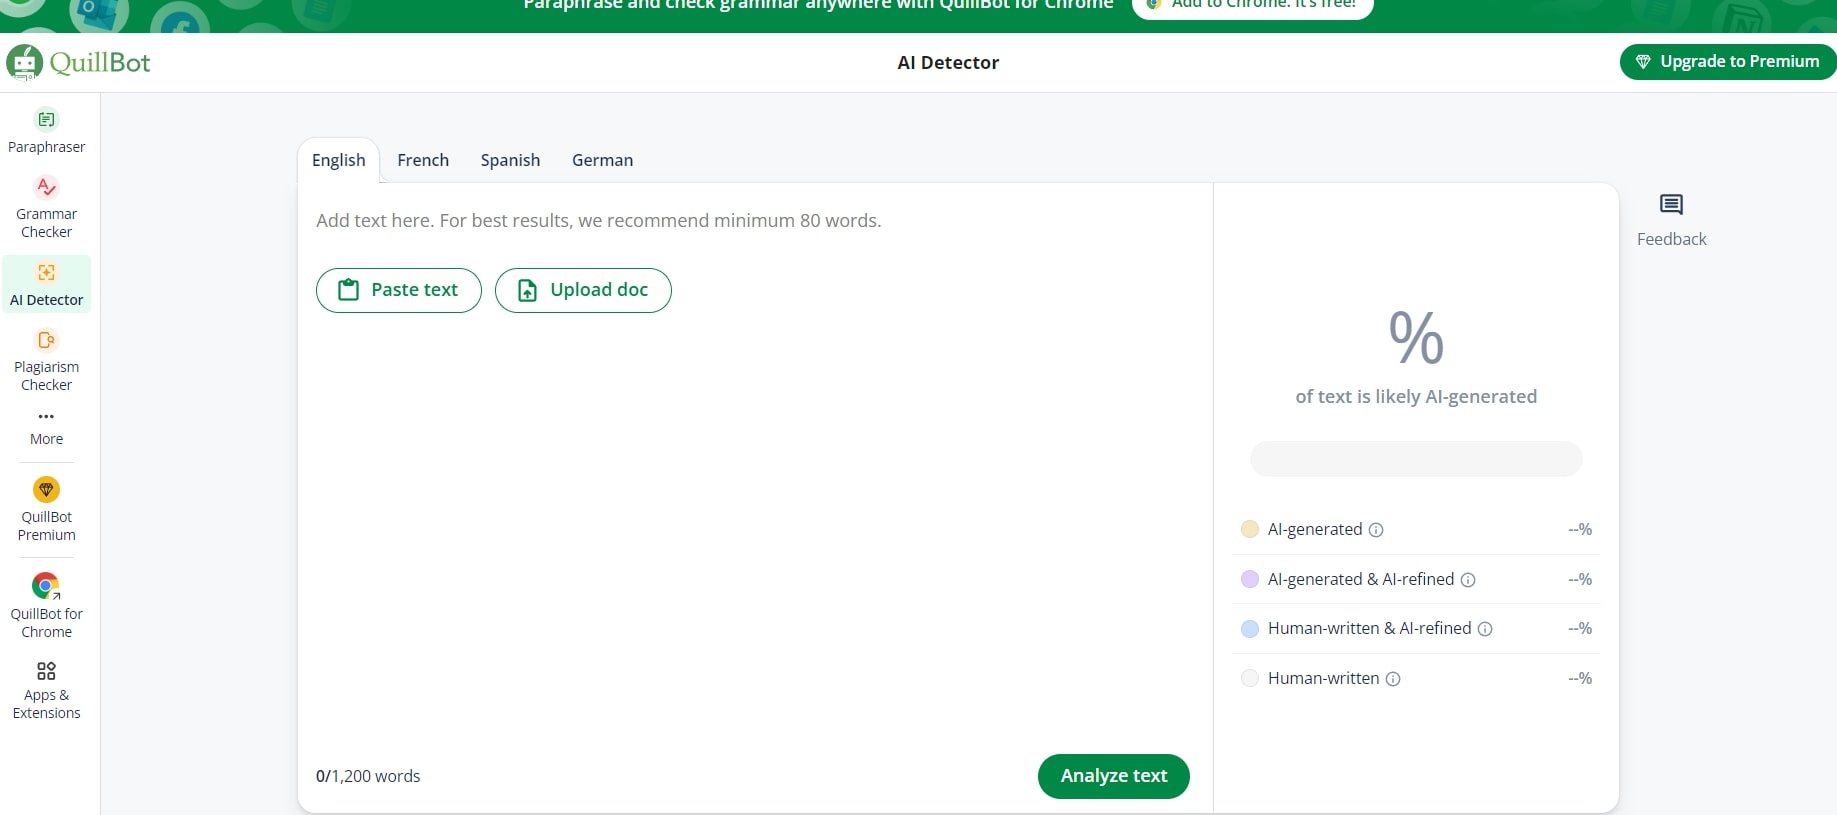Open Grammar Checker from sidebar
The height and width of the screenshot is (815, 1837).
coord(46,187)
